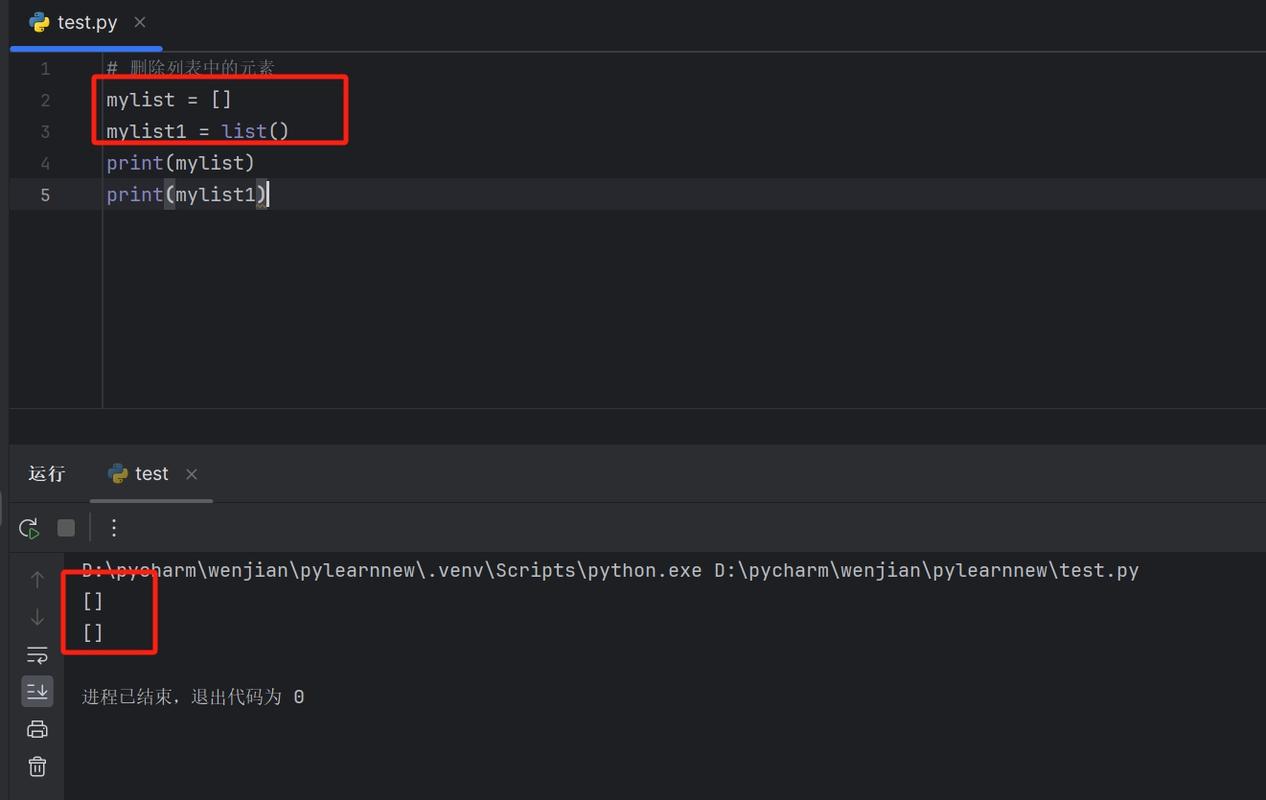Select the test.py editor tab
1266x800 pixels.
click(87, 22)
